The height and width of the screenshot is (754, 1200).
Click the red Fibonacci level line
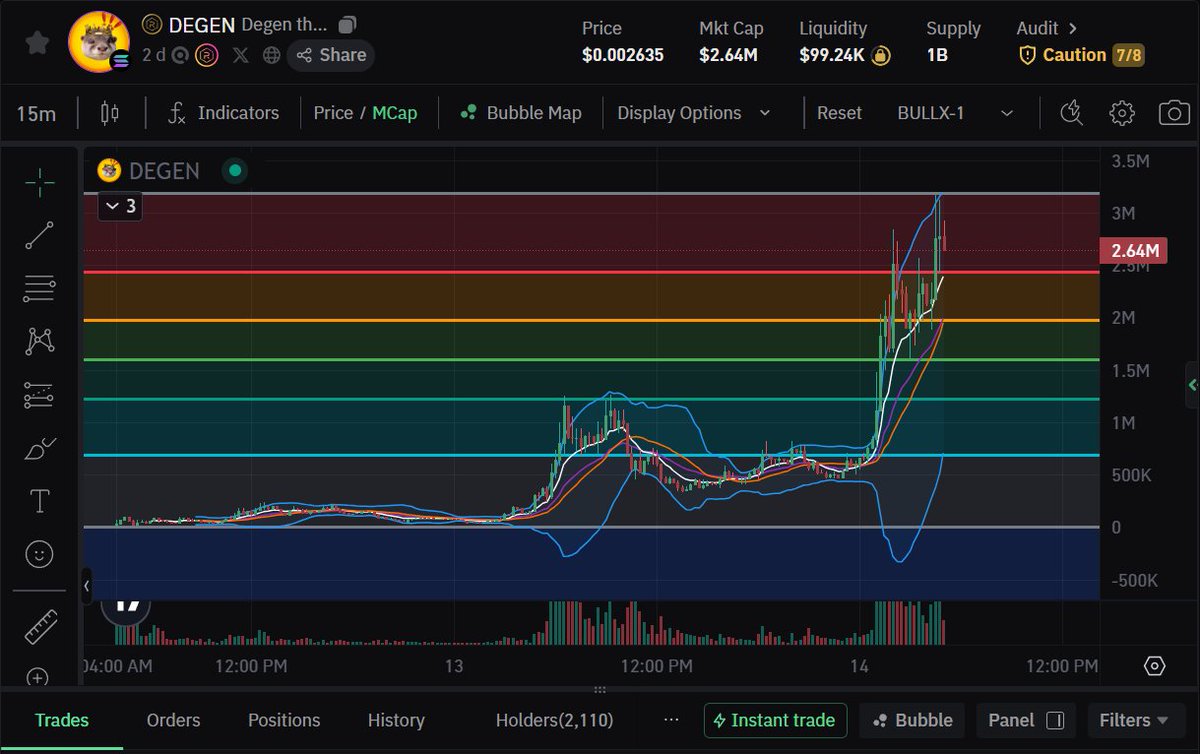[590, 271]
